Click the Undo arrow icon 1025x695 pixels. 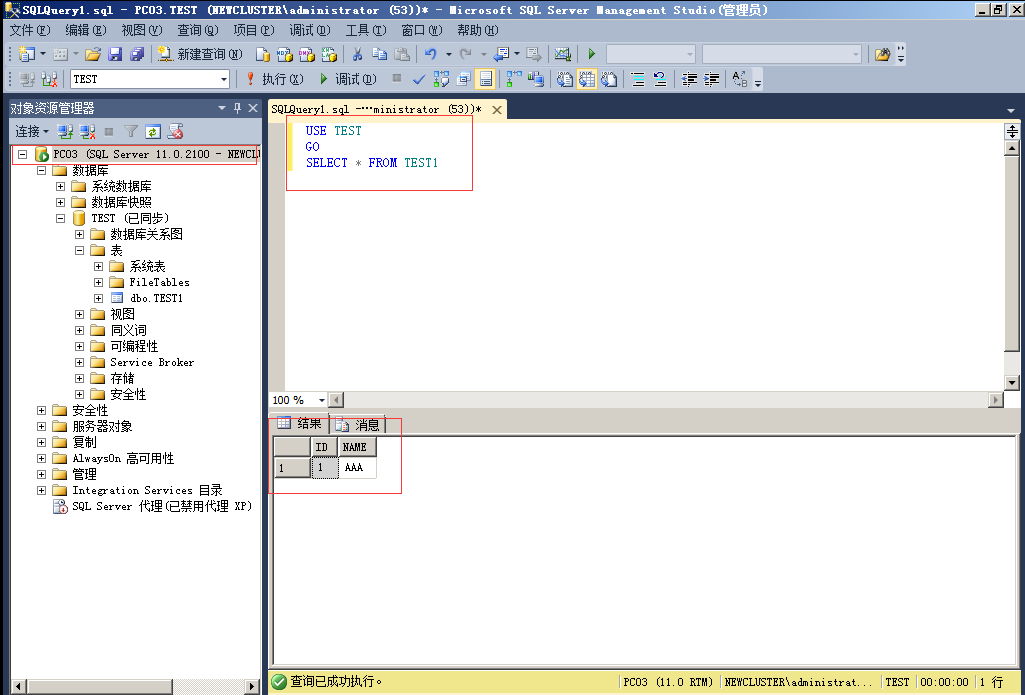coord(430,54)
